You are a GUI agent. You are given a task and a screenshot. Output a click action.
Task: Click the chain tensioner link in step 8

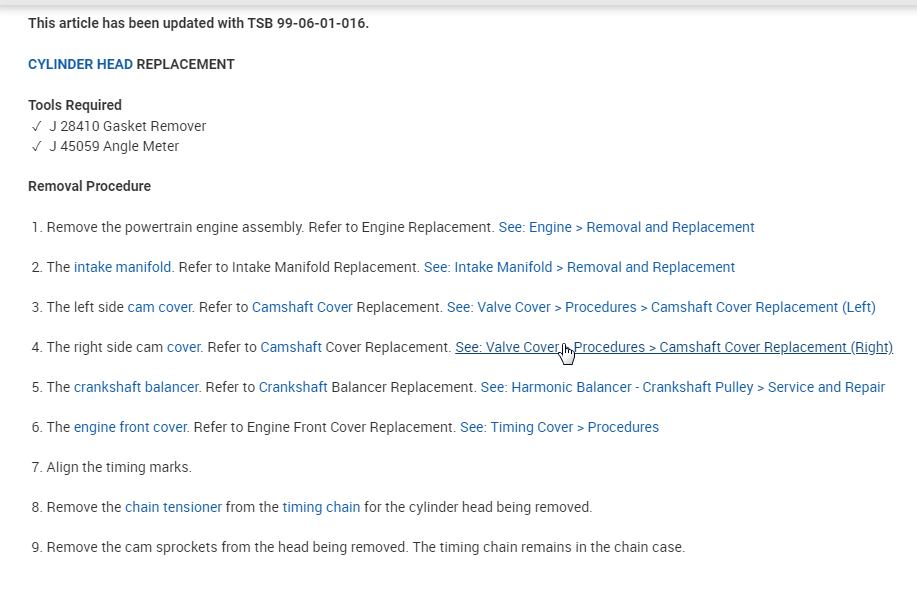click(x=173, y=507)
